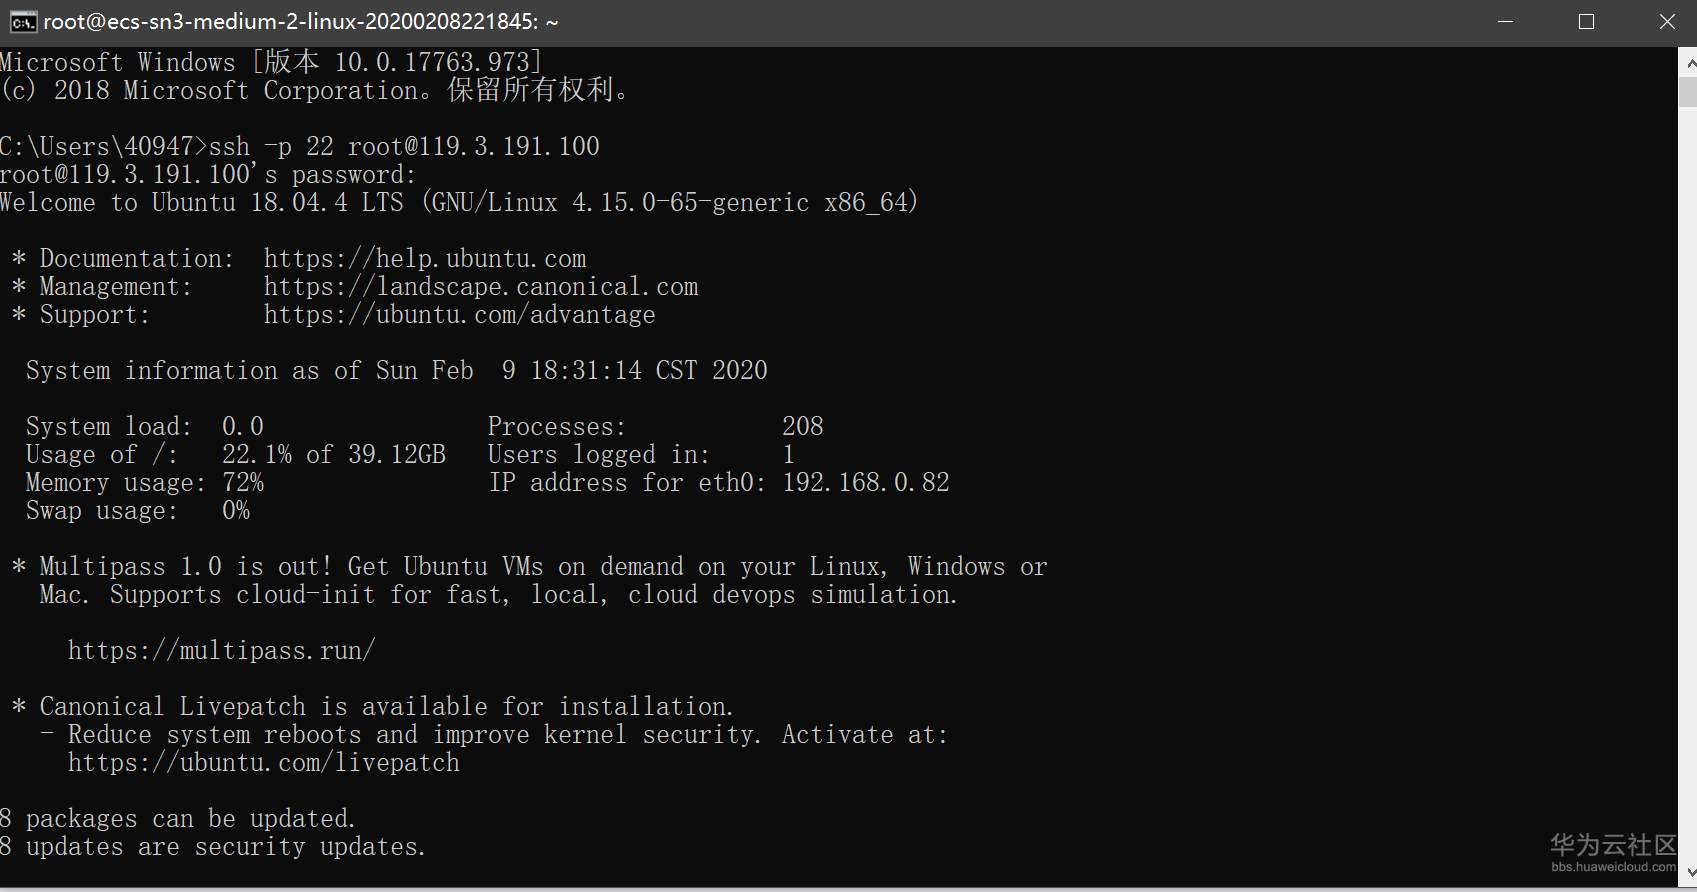Click the Huawei cloud community watermark logo
The height and width of the screenshot is (892, 1697).
[x=1612, y=845]
